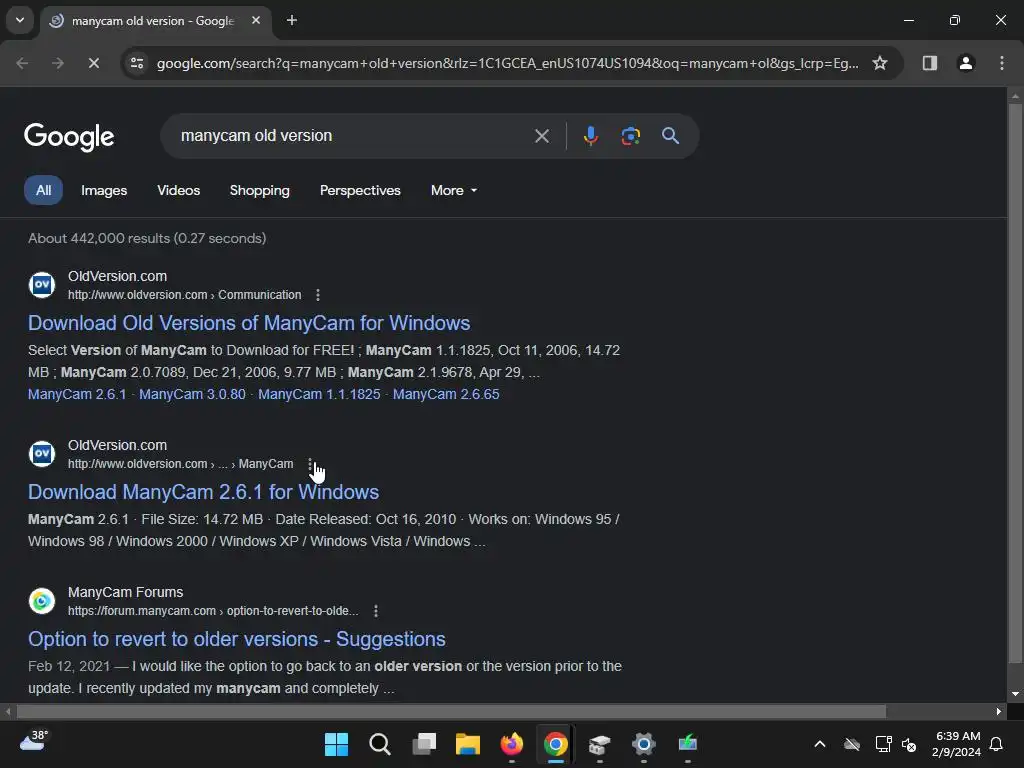Viewport: 1024px width, 768px height.
Task: Switch to Videos results
Action: tap(178, 191)
